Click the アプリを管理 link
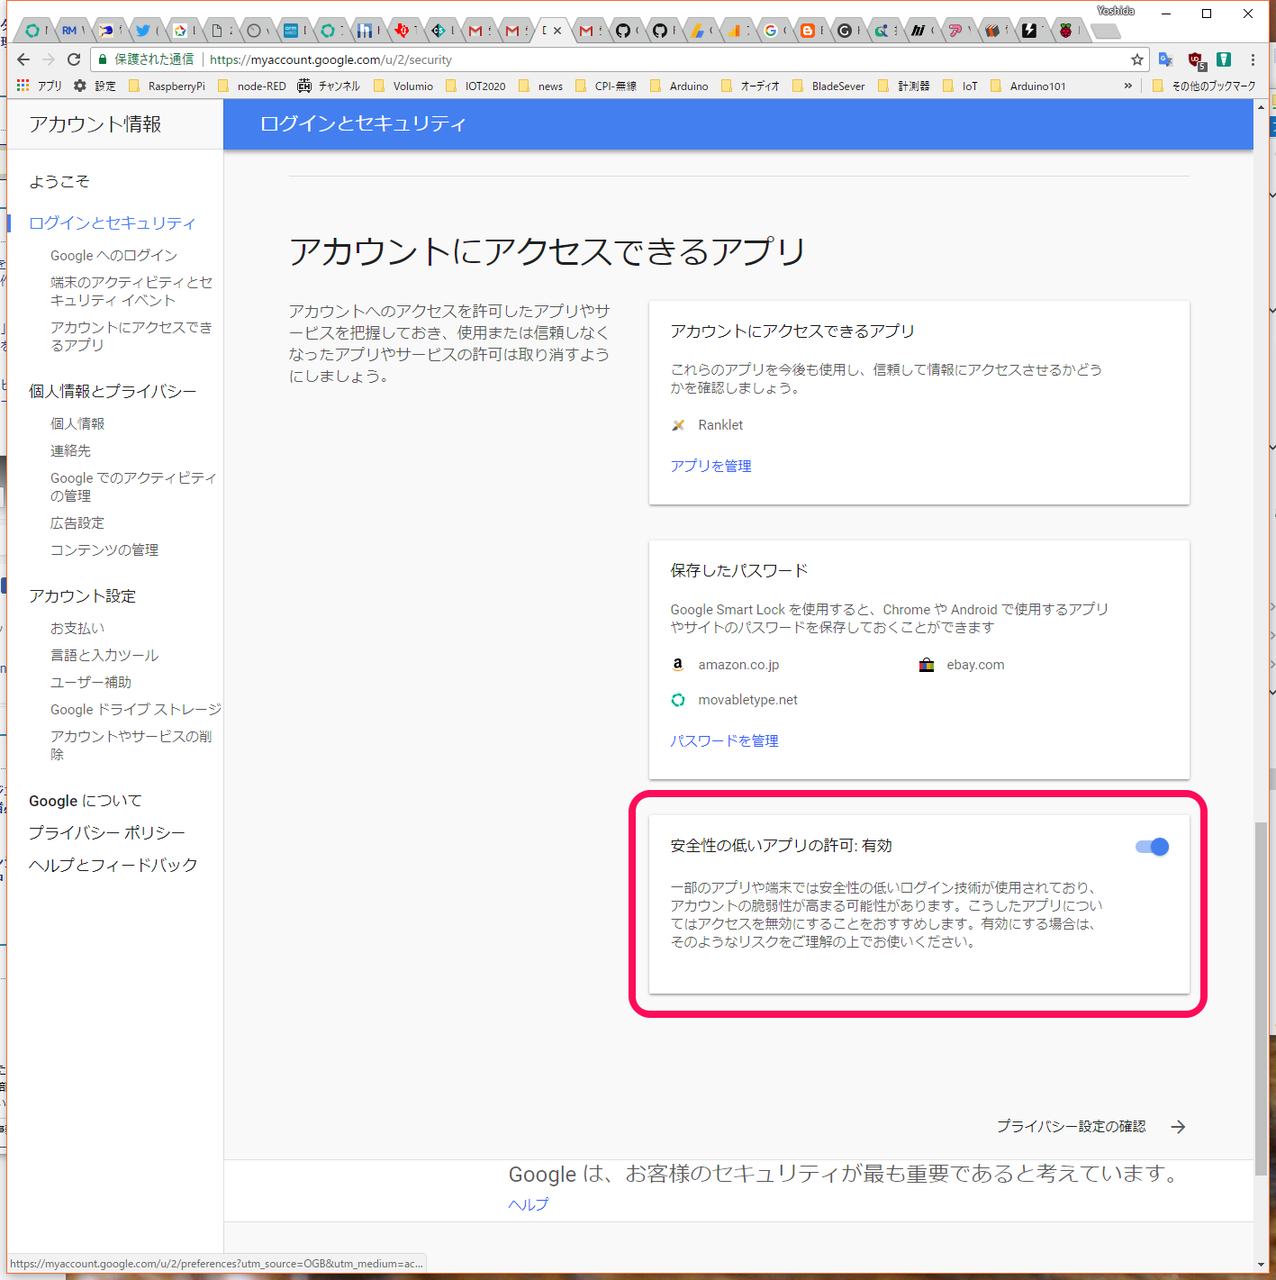The image size is (1276, 1280). (711, 466)
